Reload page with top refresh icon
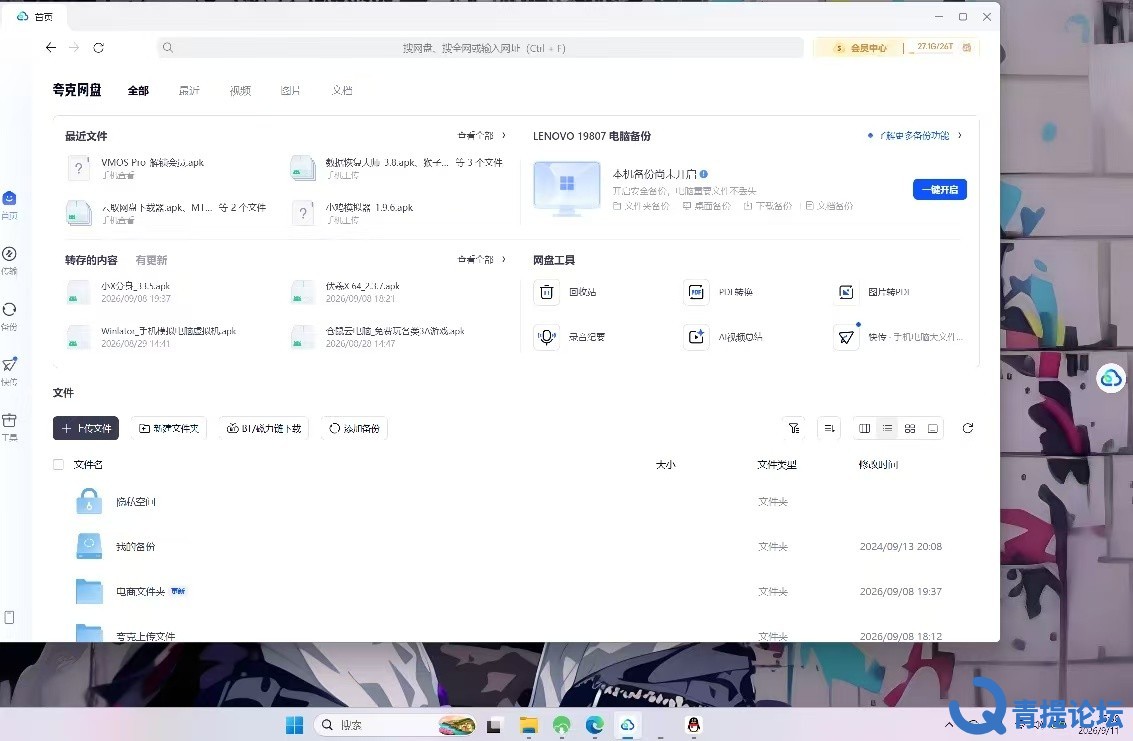 coord(98,48)
